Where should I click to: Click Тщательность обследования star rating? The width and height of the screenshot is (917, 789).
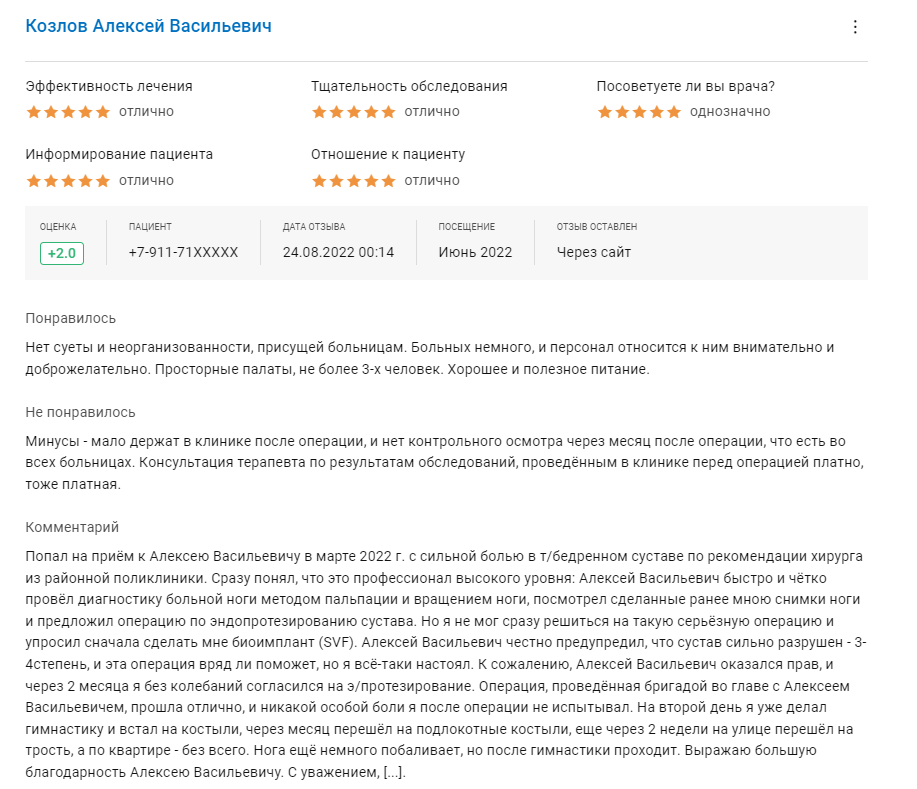(354, 112)
